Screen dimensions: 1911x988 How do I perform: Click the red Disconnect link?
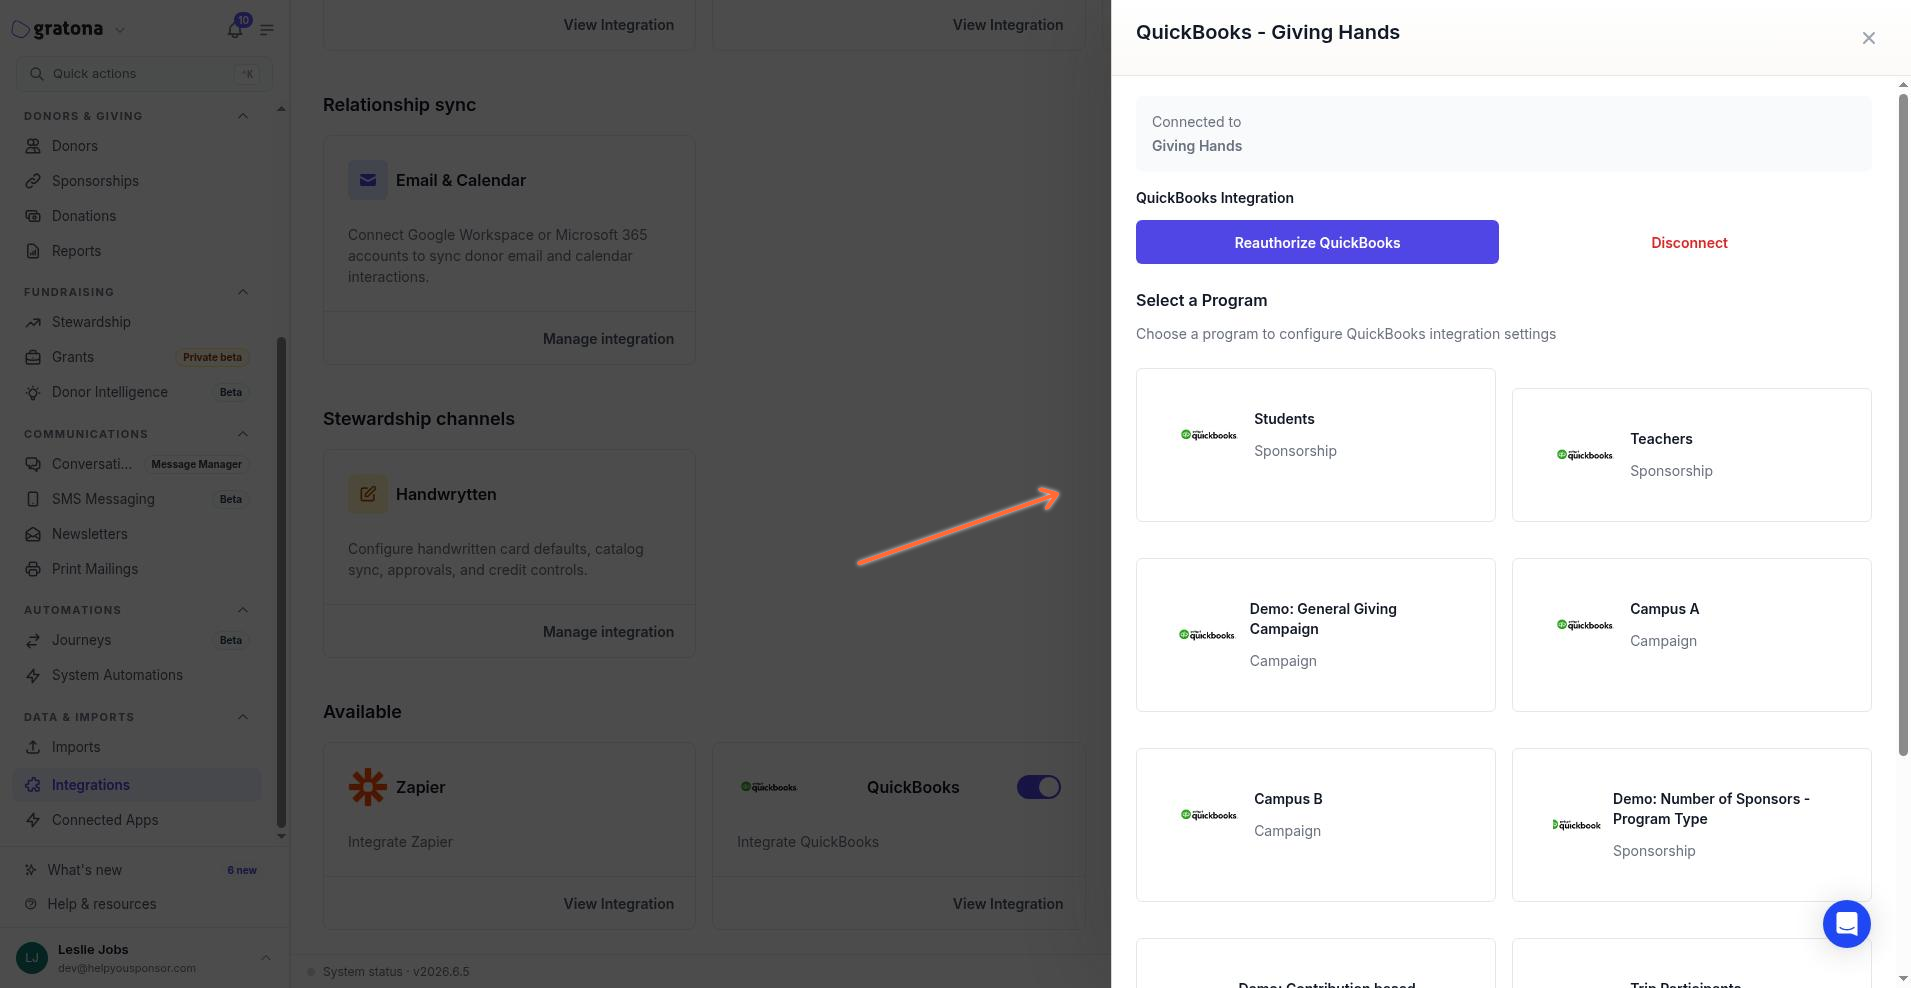1689,243
